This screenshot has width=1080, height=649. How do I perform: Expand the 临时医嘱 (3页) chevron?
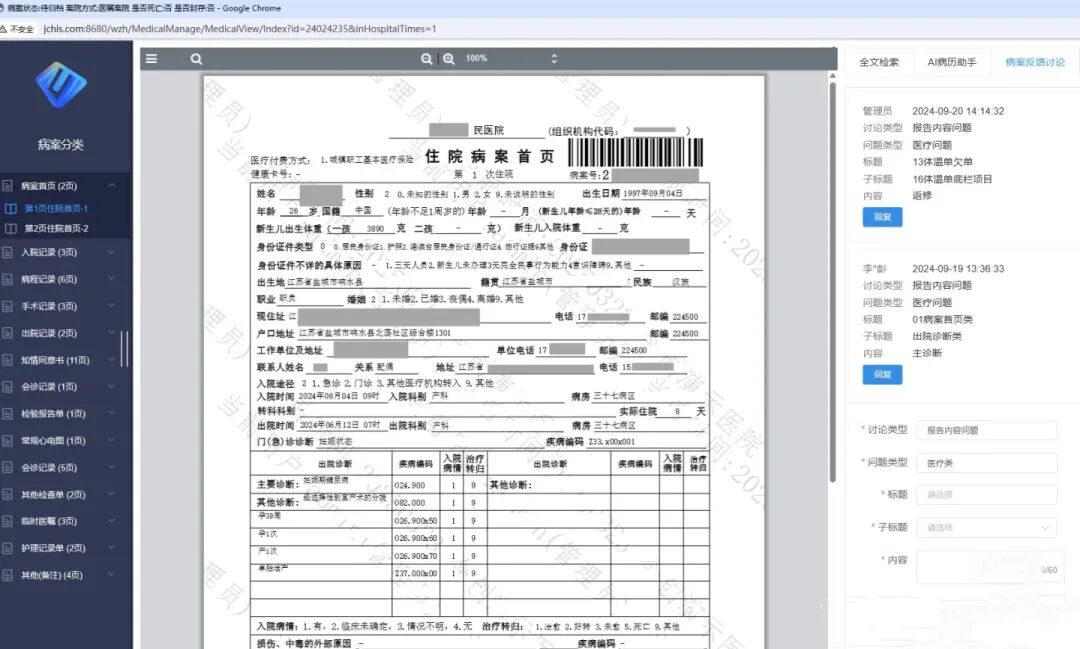(x=112, y=521)
